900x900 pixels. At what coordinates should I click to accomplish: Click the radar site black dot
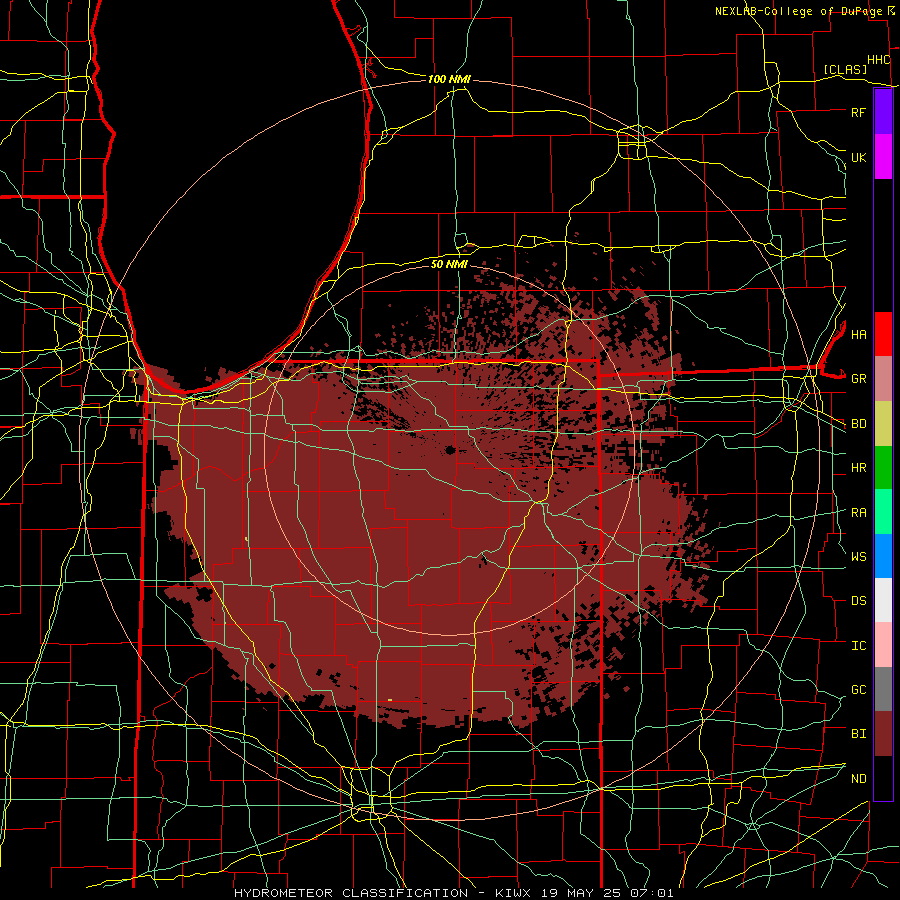[450, 450]
